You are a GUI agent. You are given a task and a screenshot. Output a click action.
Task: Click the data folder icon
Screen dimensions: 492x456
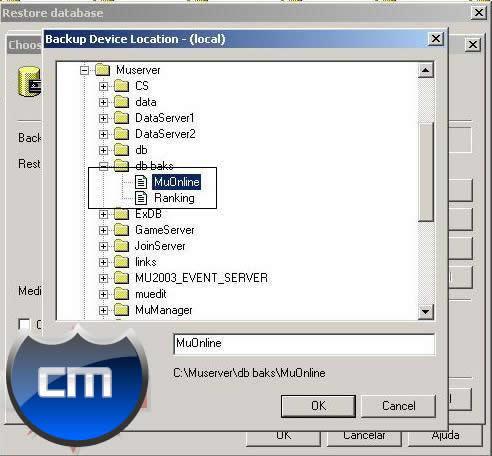tap(122, 102)
